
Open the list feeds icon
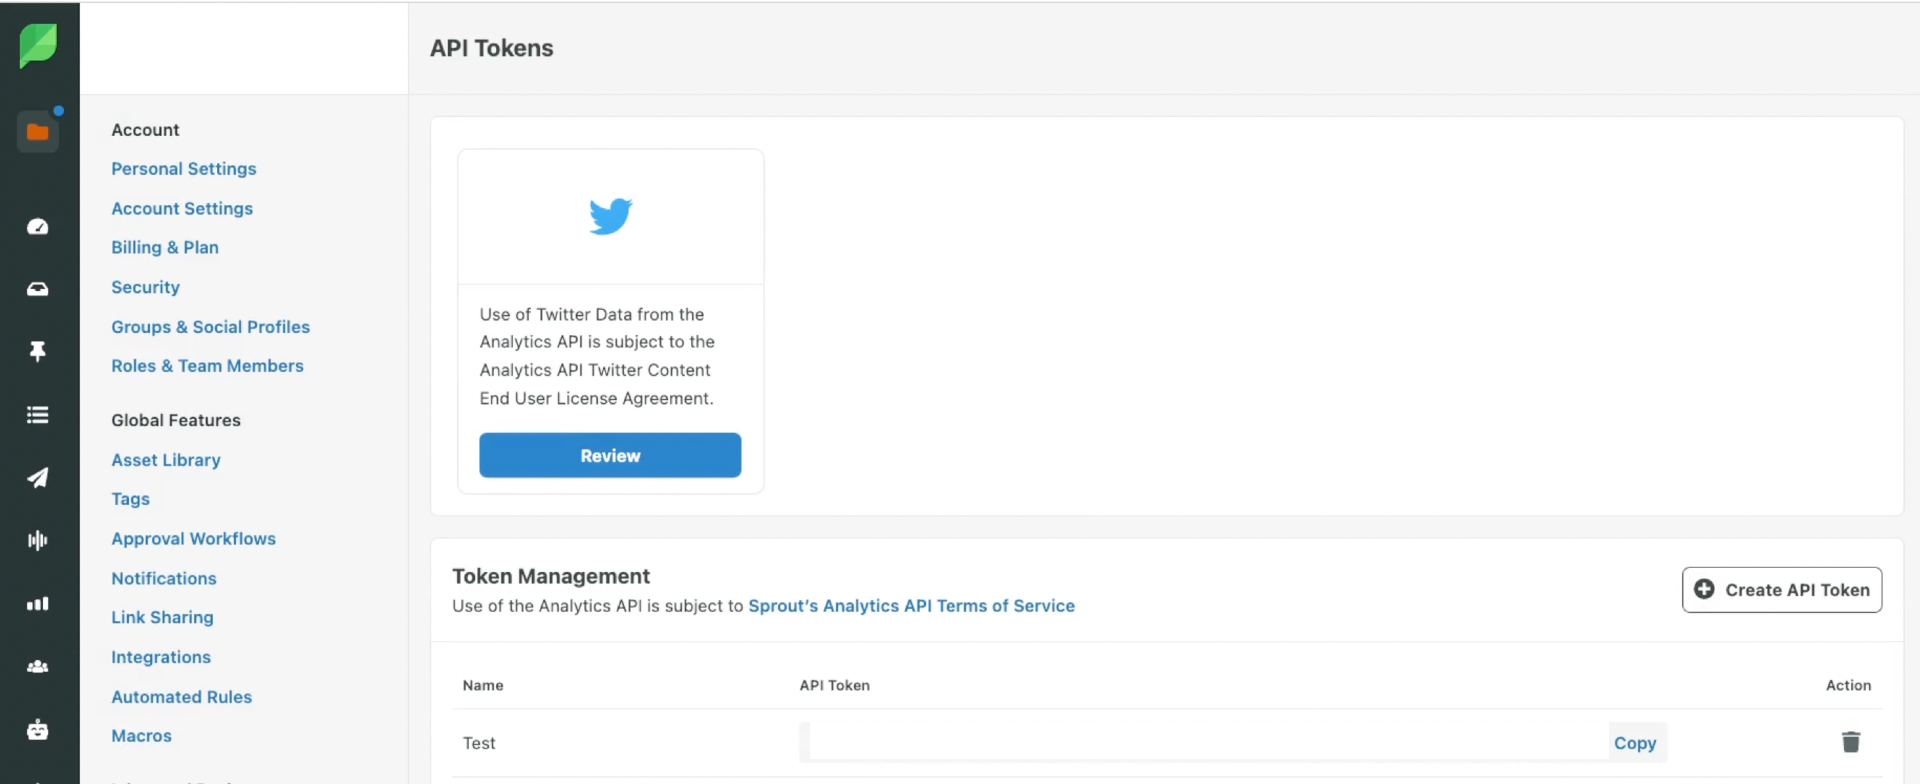click(x=38, y=415)
